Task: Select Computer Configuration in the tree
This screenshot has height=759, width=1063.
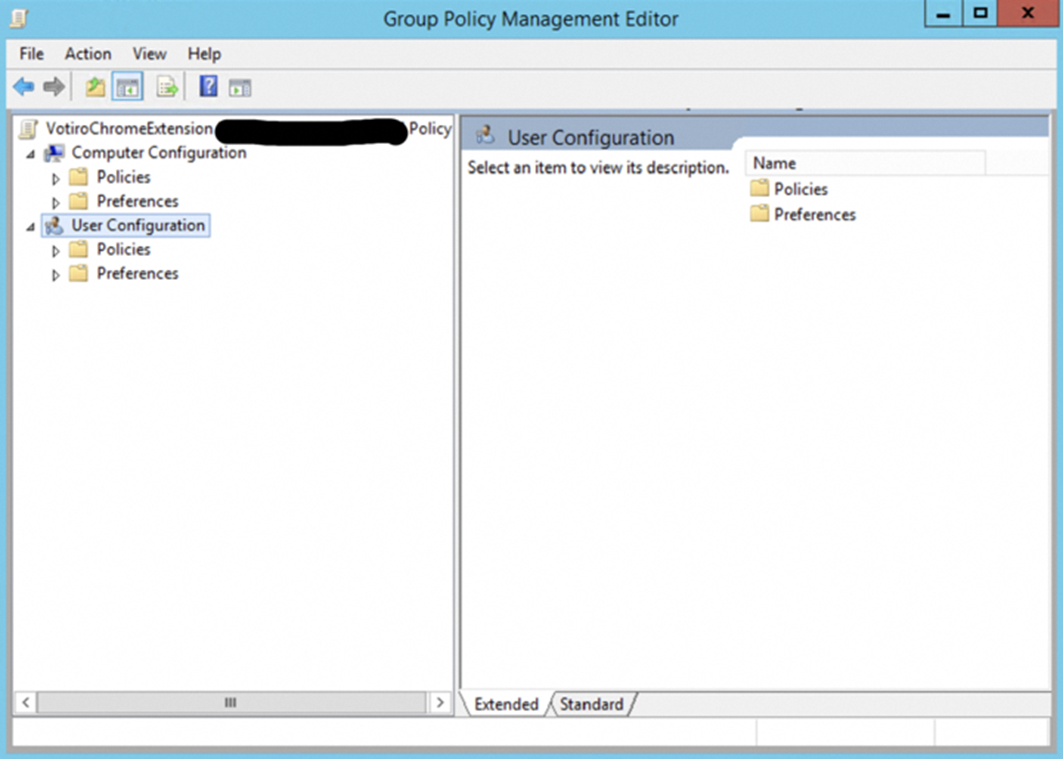Action: point(159,153)
